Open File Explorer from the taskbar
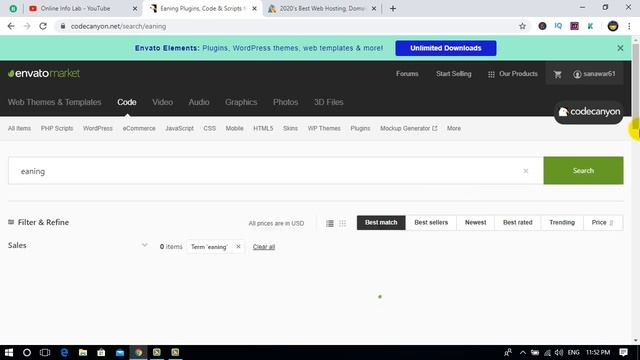Image resolution: width=640 pixels, height=360 pixels. [x=83, y=352]
